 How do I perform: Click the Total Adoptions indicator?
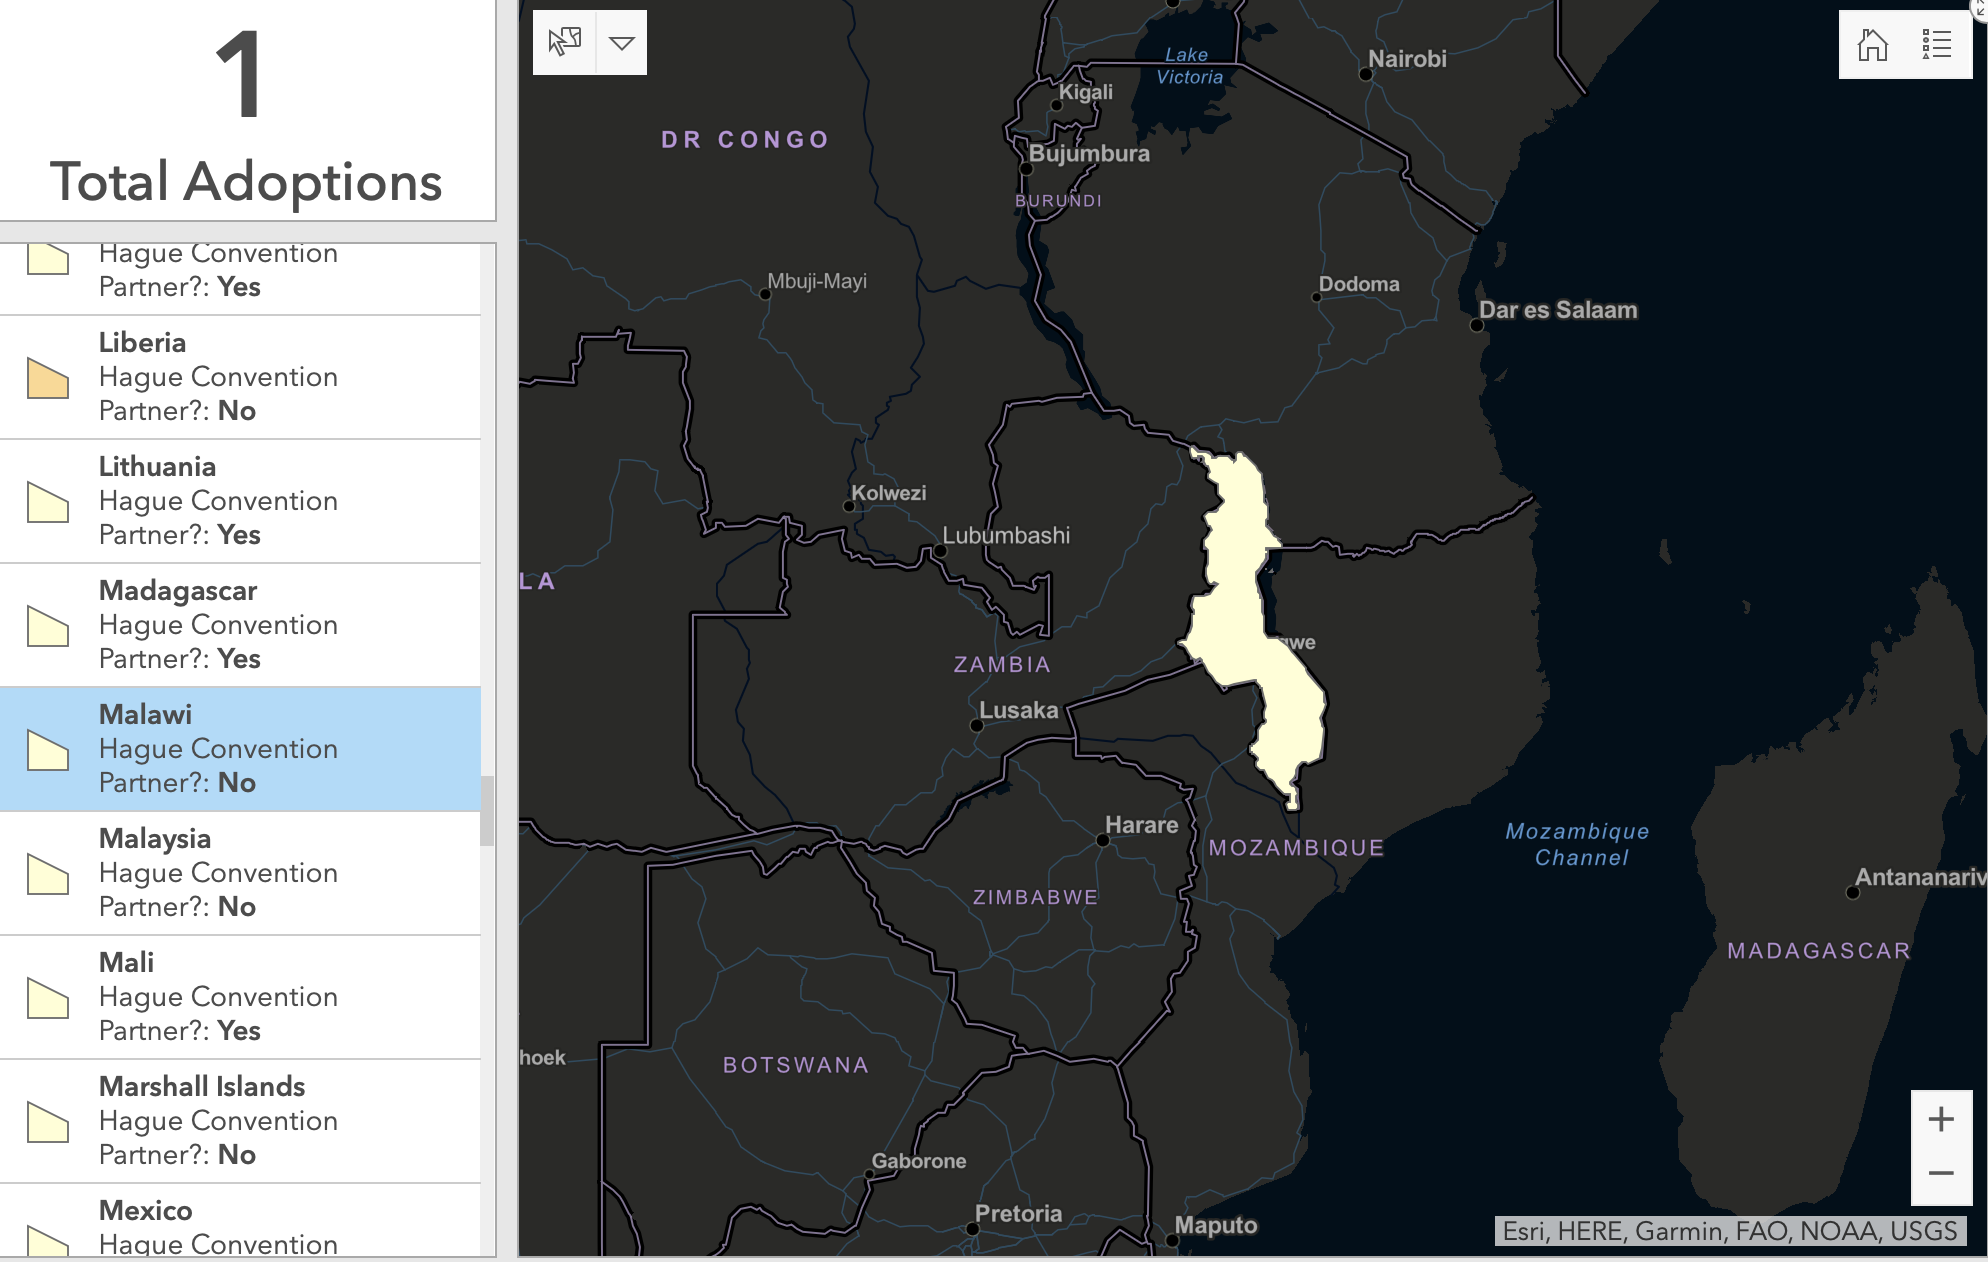point(246,110)
